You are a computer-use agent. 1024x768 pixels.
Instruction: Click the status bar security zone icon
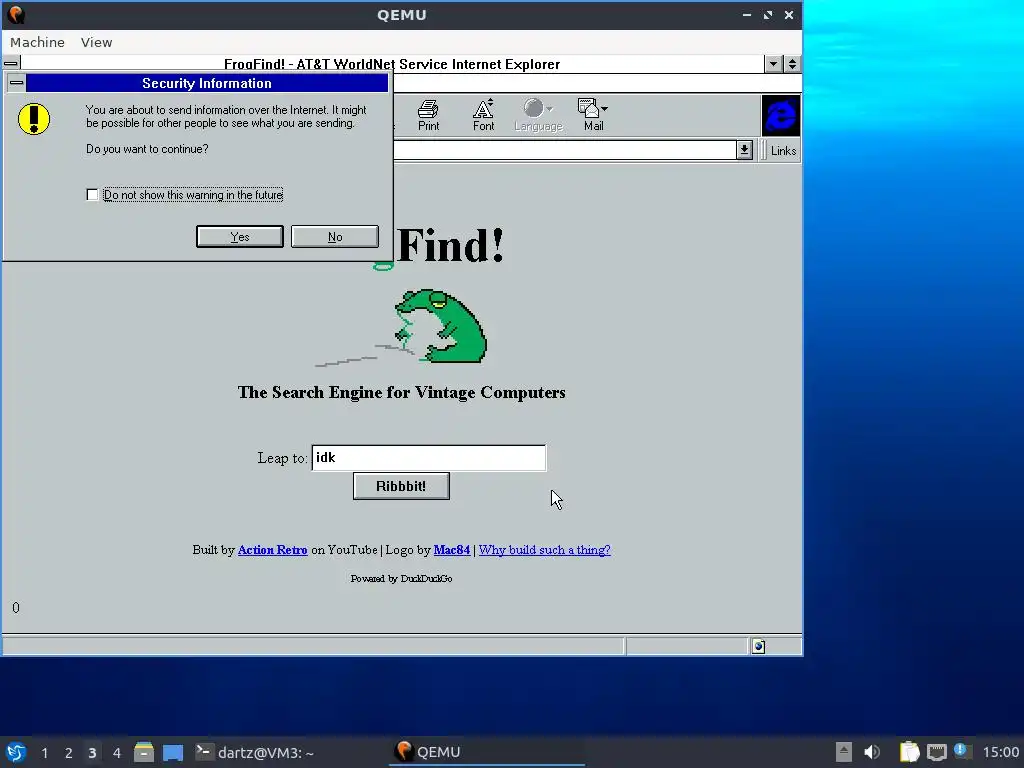point(758,647)
